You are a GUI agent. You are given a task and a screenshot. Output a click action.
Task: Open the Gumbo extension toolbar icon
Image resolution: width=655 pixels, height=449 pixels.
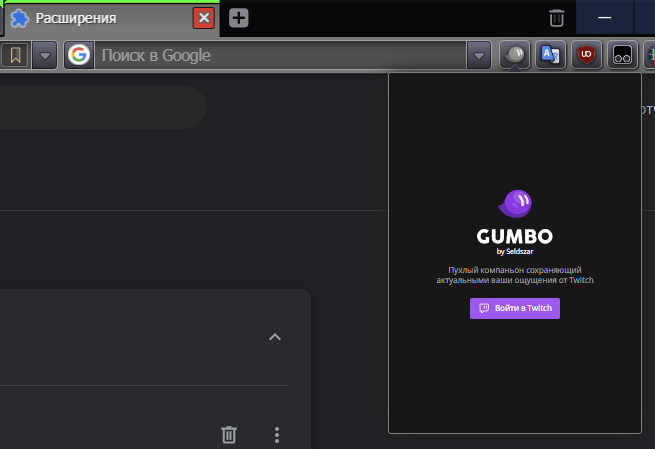click(x=515, y=55)
